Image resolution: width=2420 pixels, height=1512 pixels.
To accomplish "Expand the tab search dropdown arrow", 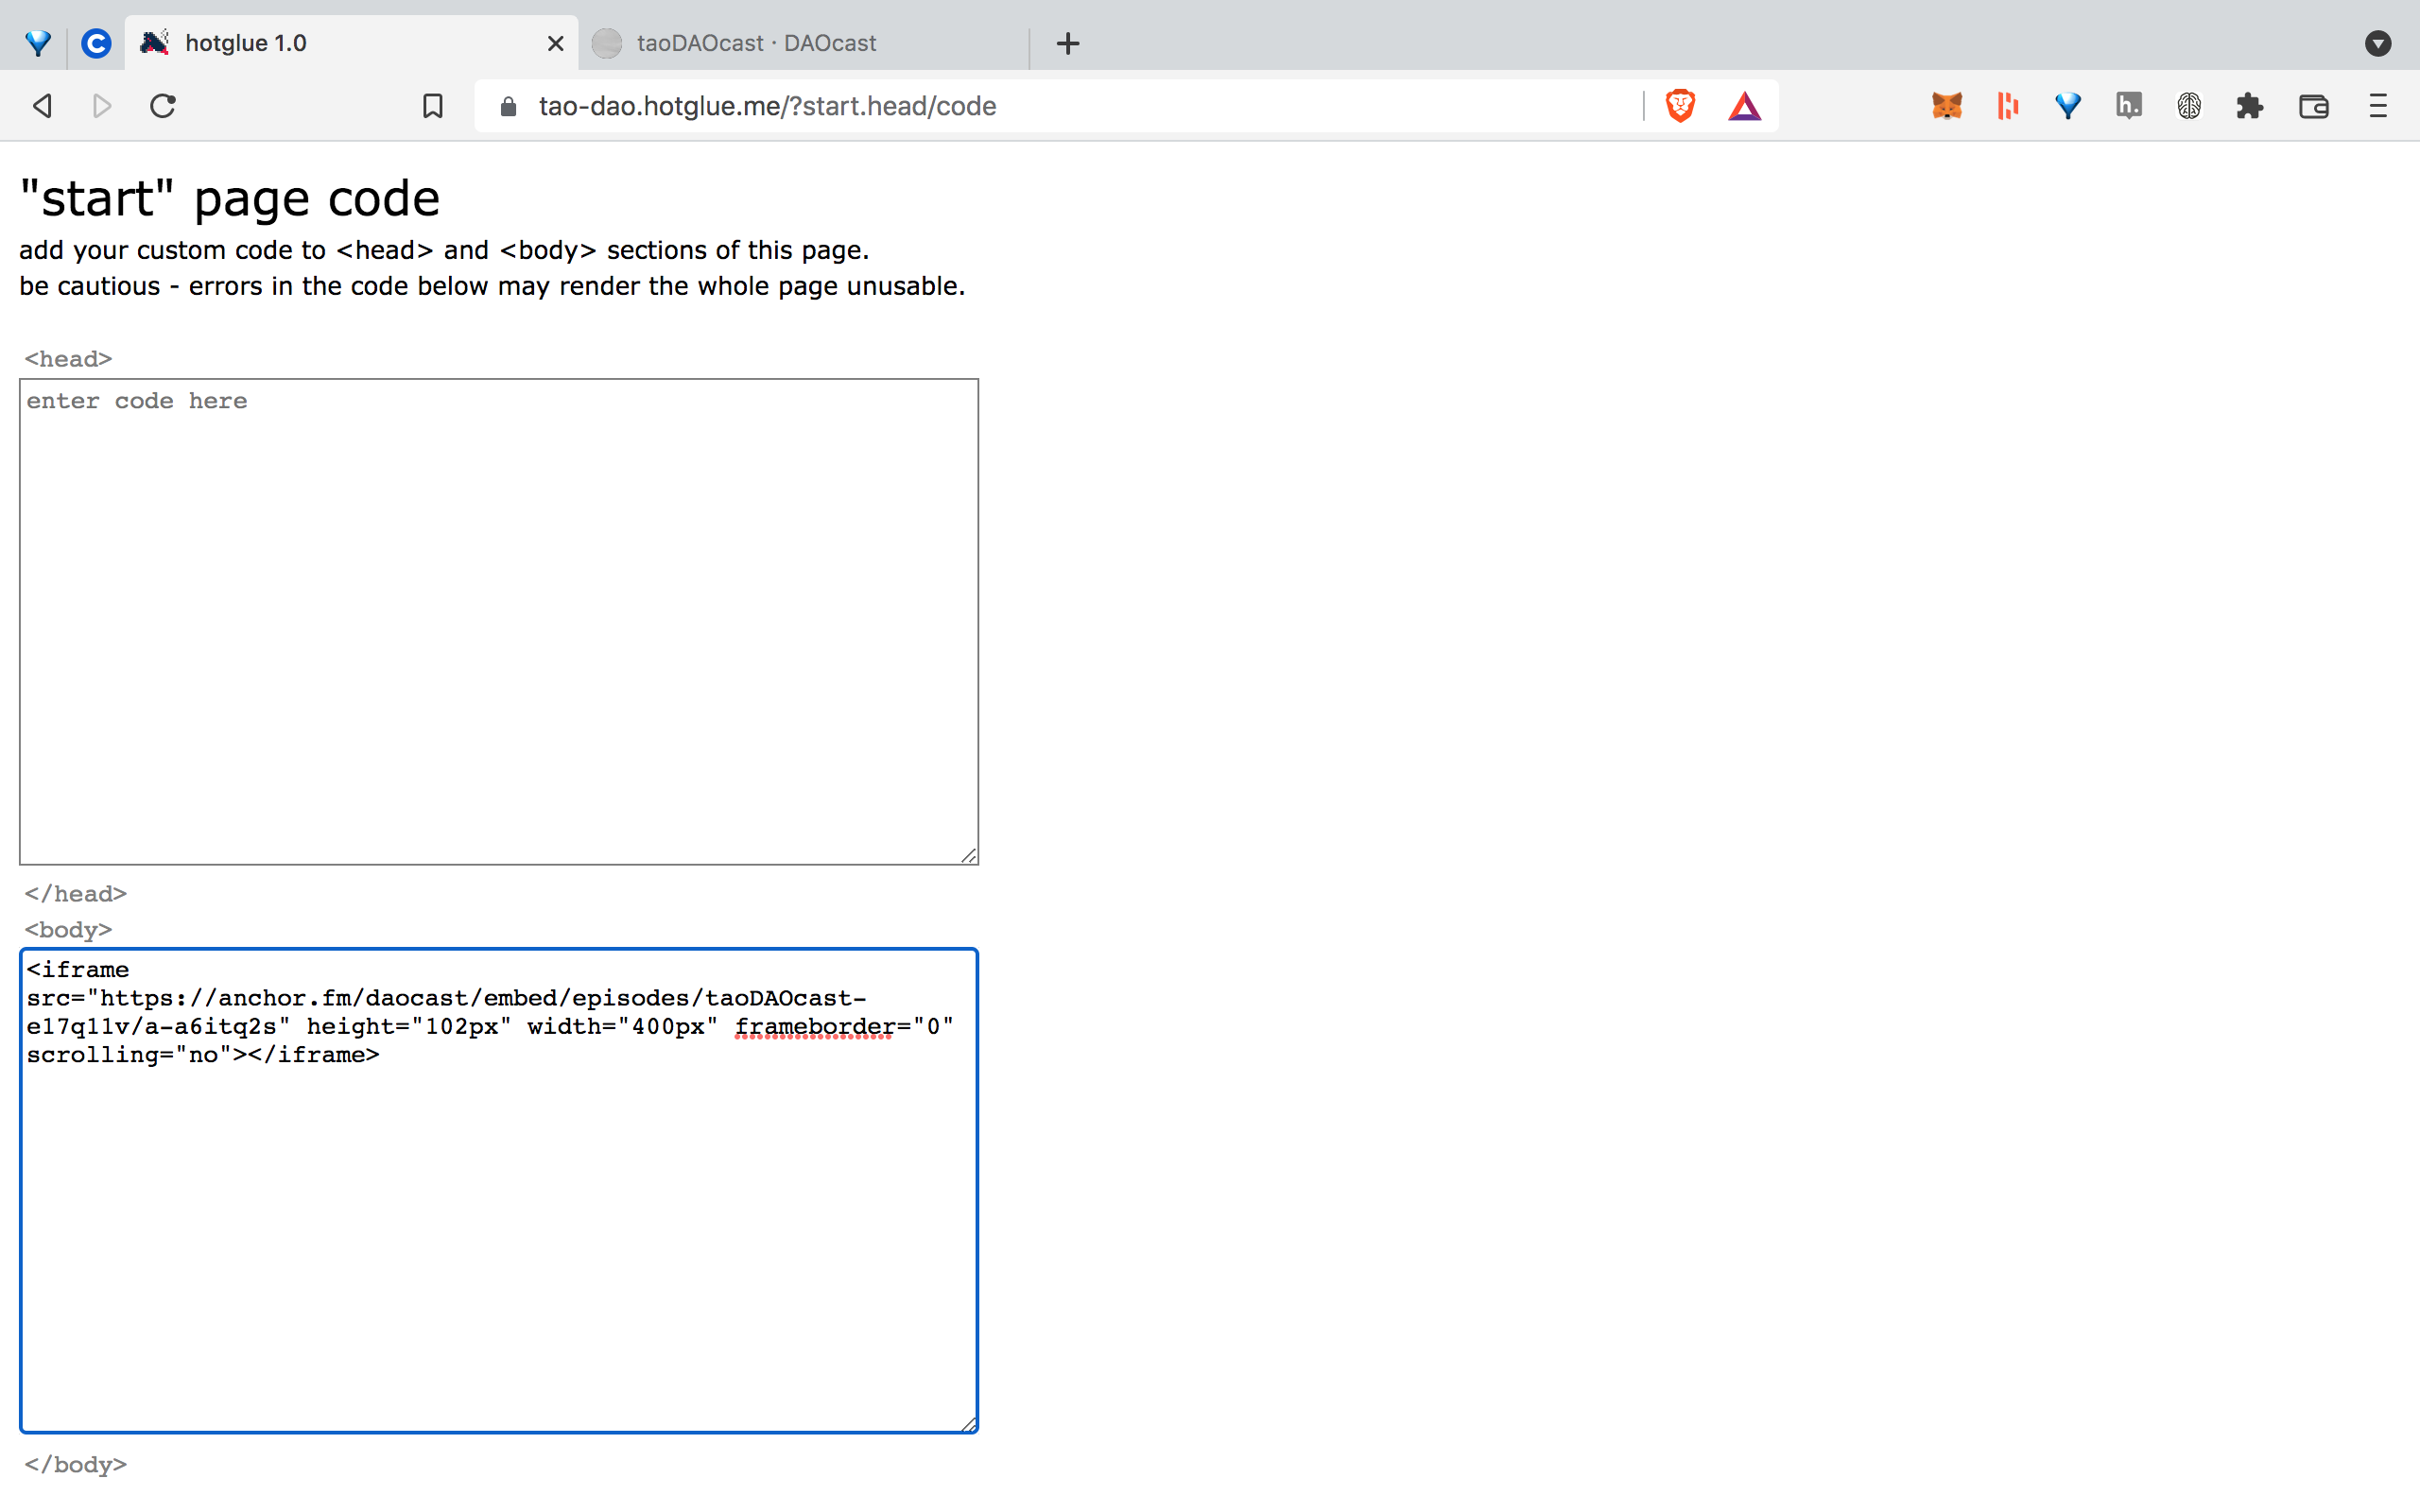I will coord(2377,43).
